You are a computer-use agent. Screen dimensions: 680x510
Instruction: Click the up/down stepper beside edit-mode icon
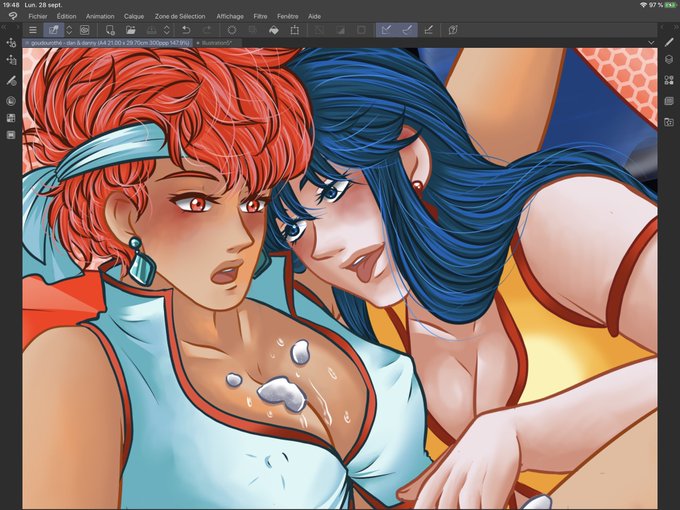click(69, 30)
